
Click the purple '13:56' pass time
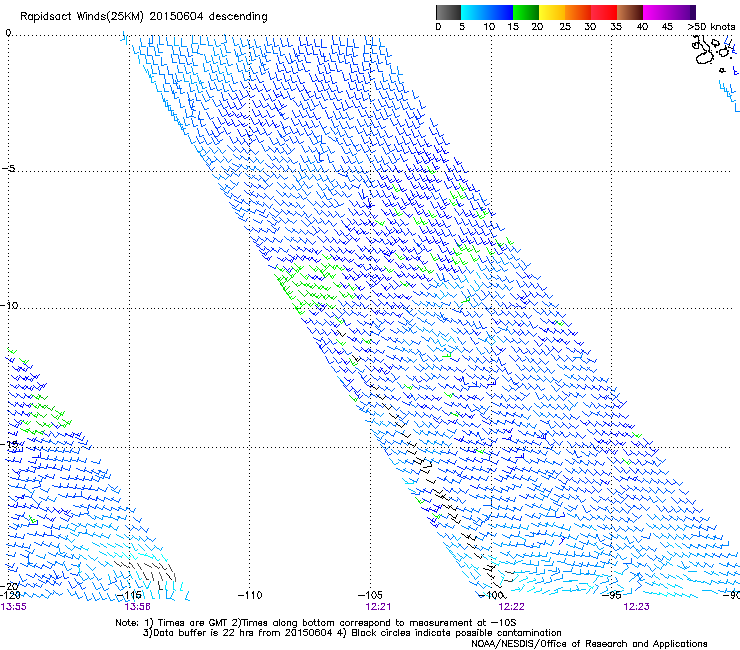pos(138,607)
